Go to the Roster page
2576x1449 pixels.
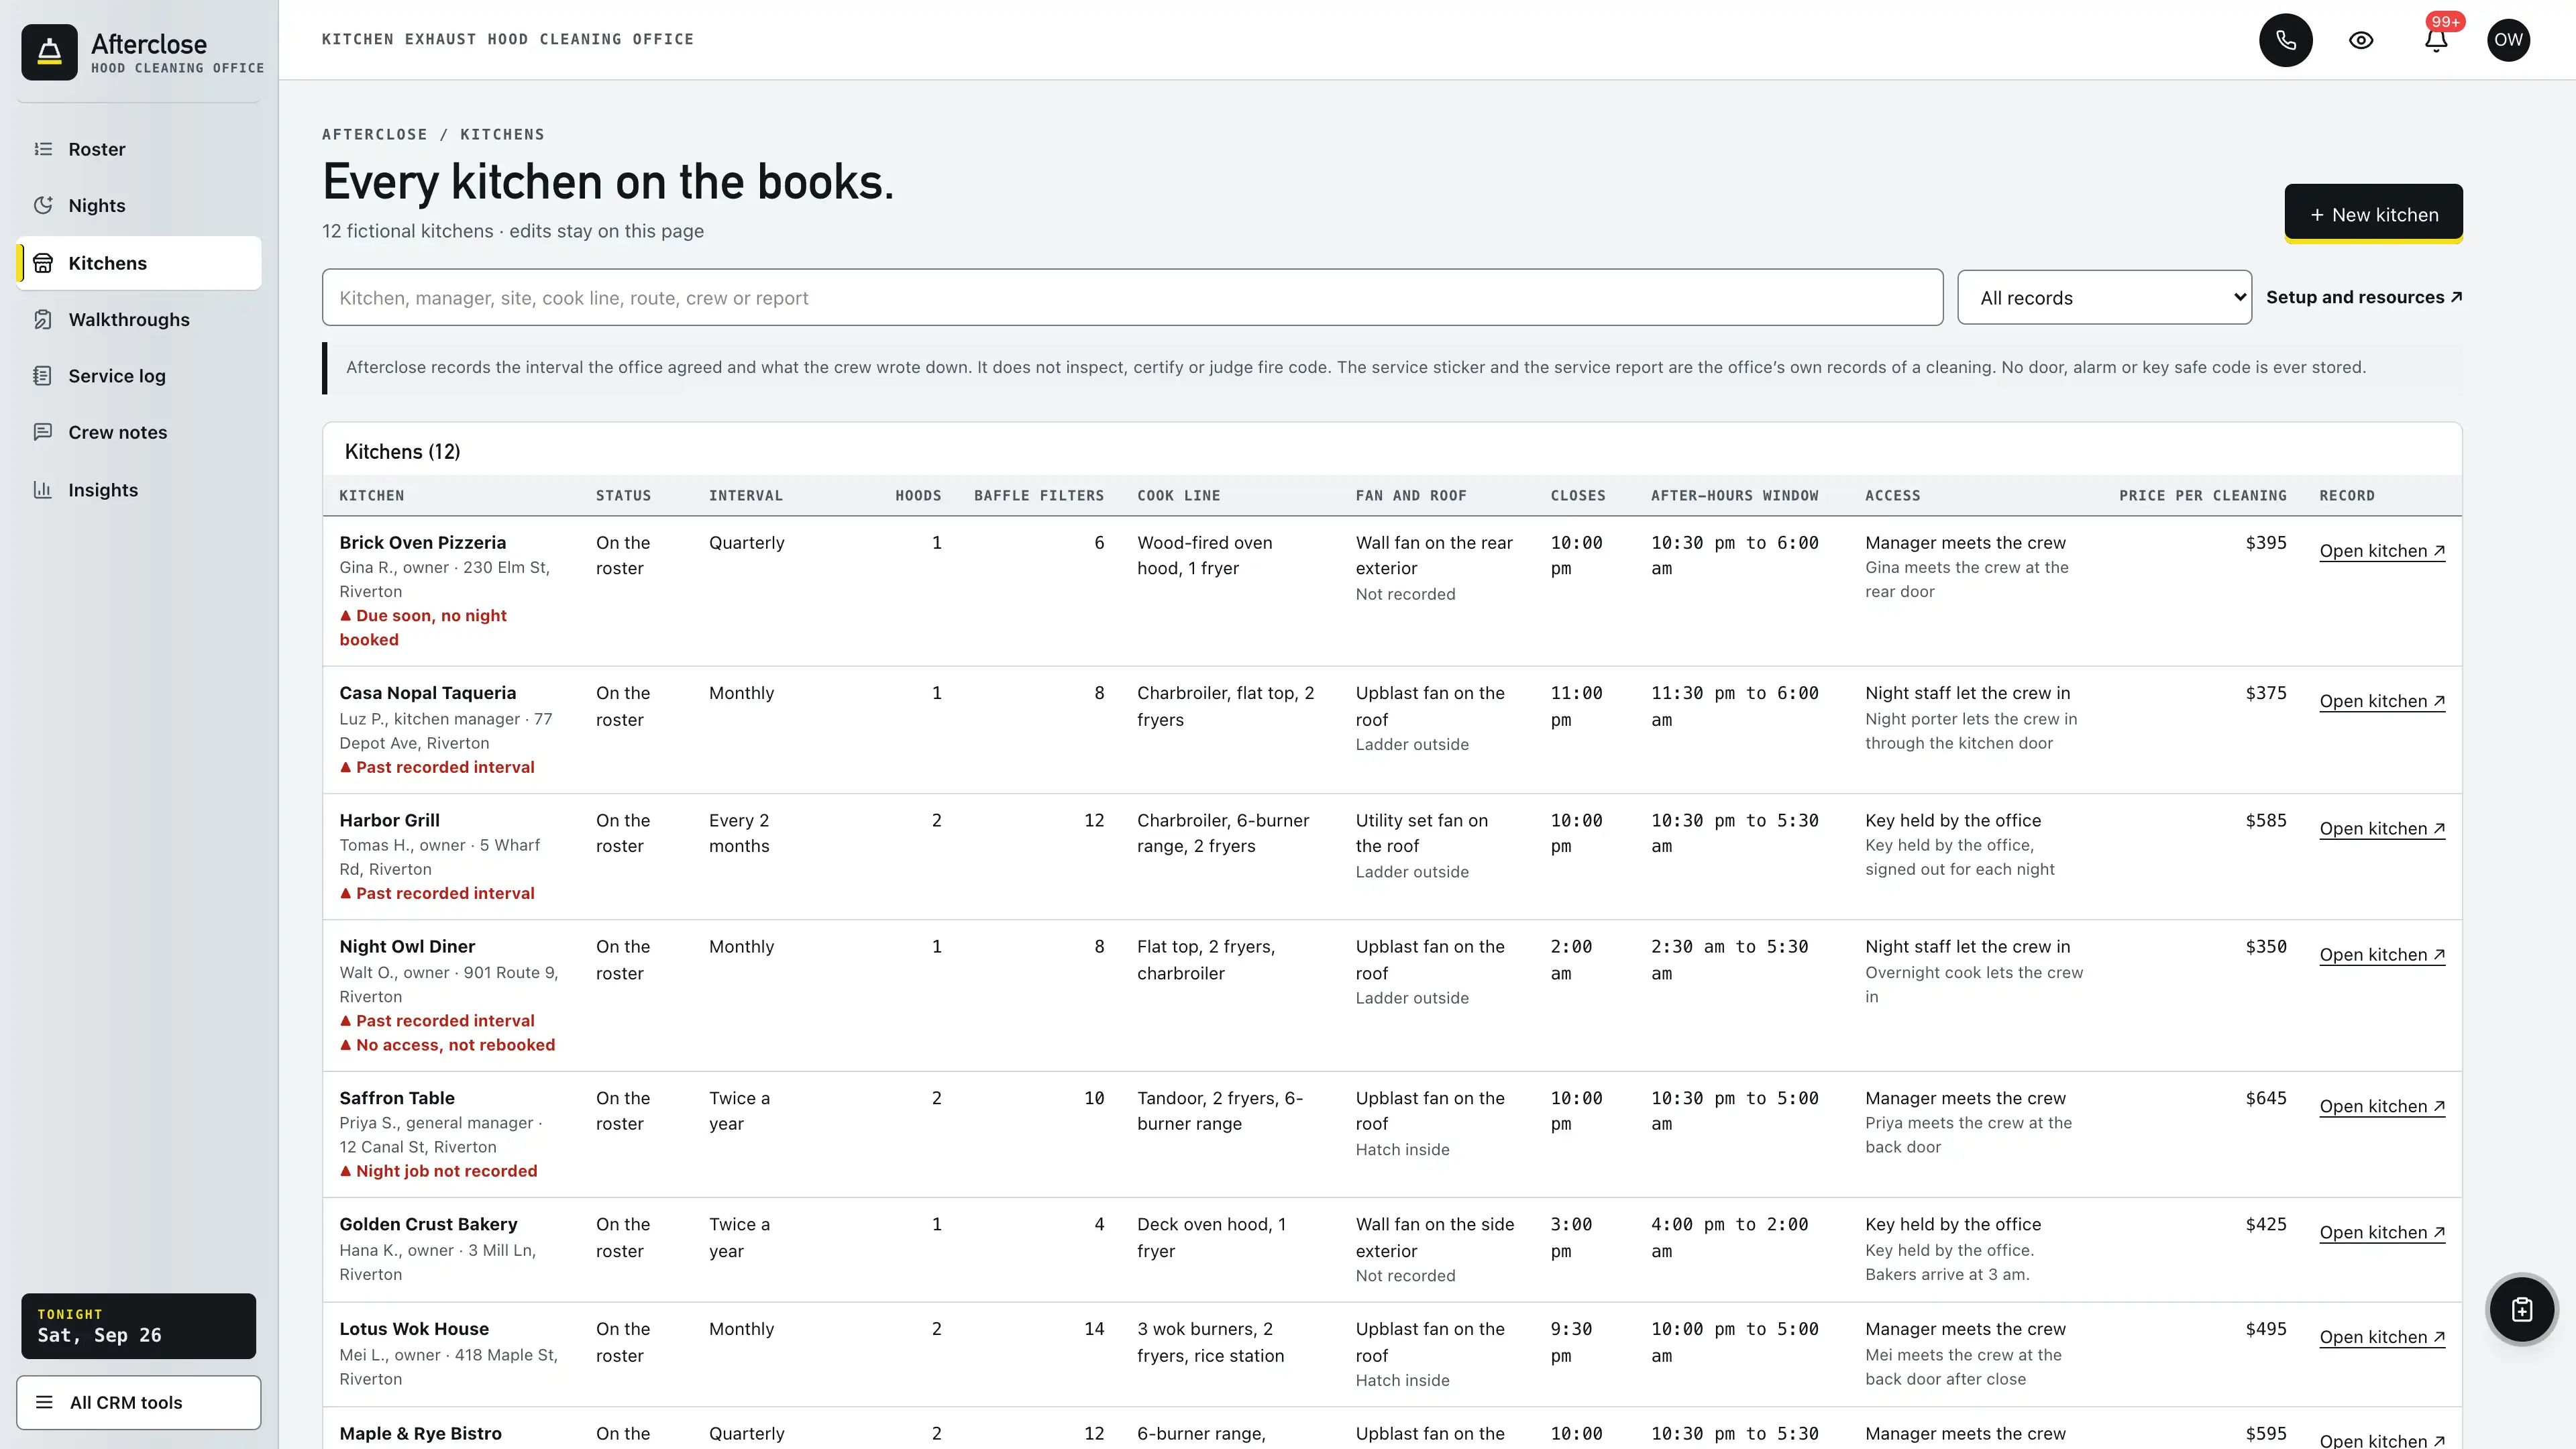pos(139,149)
